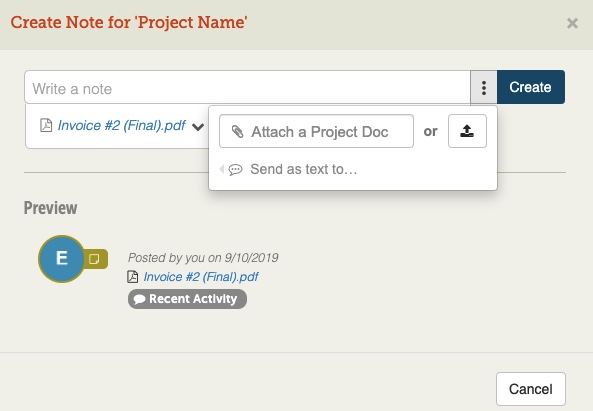Click the Cancel button

(531, 389)
